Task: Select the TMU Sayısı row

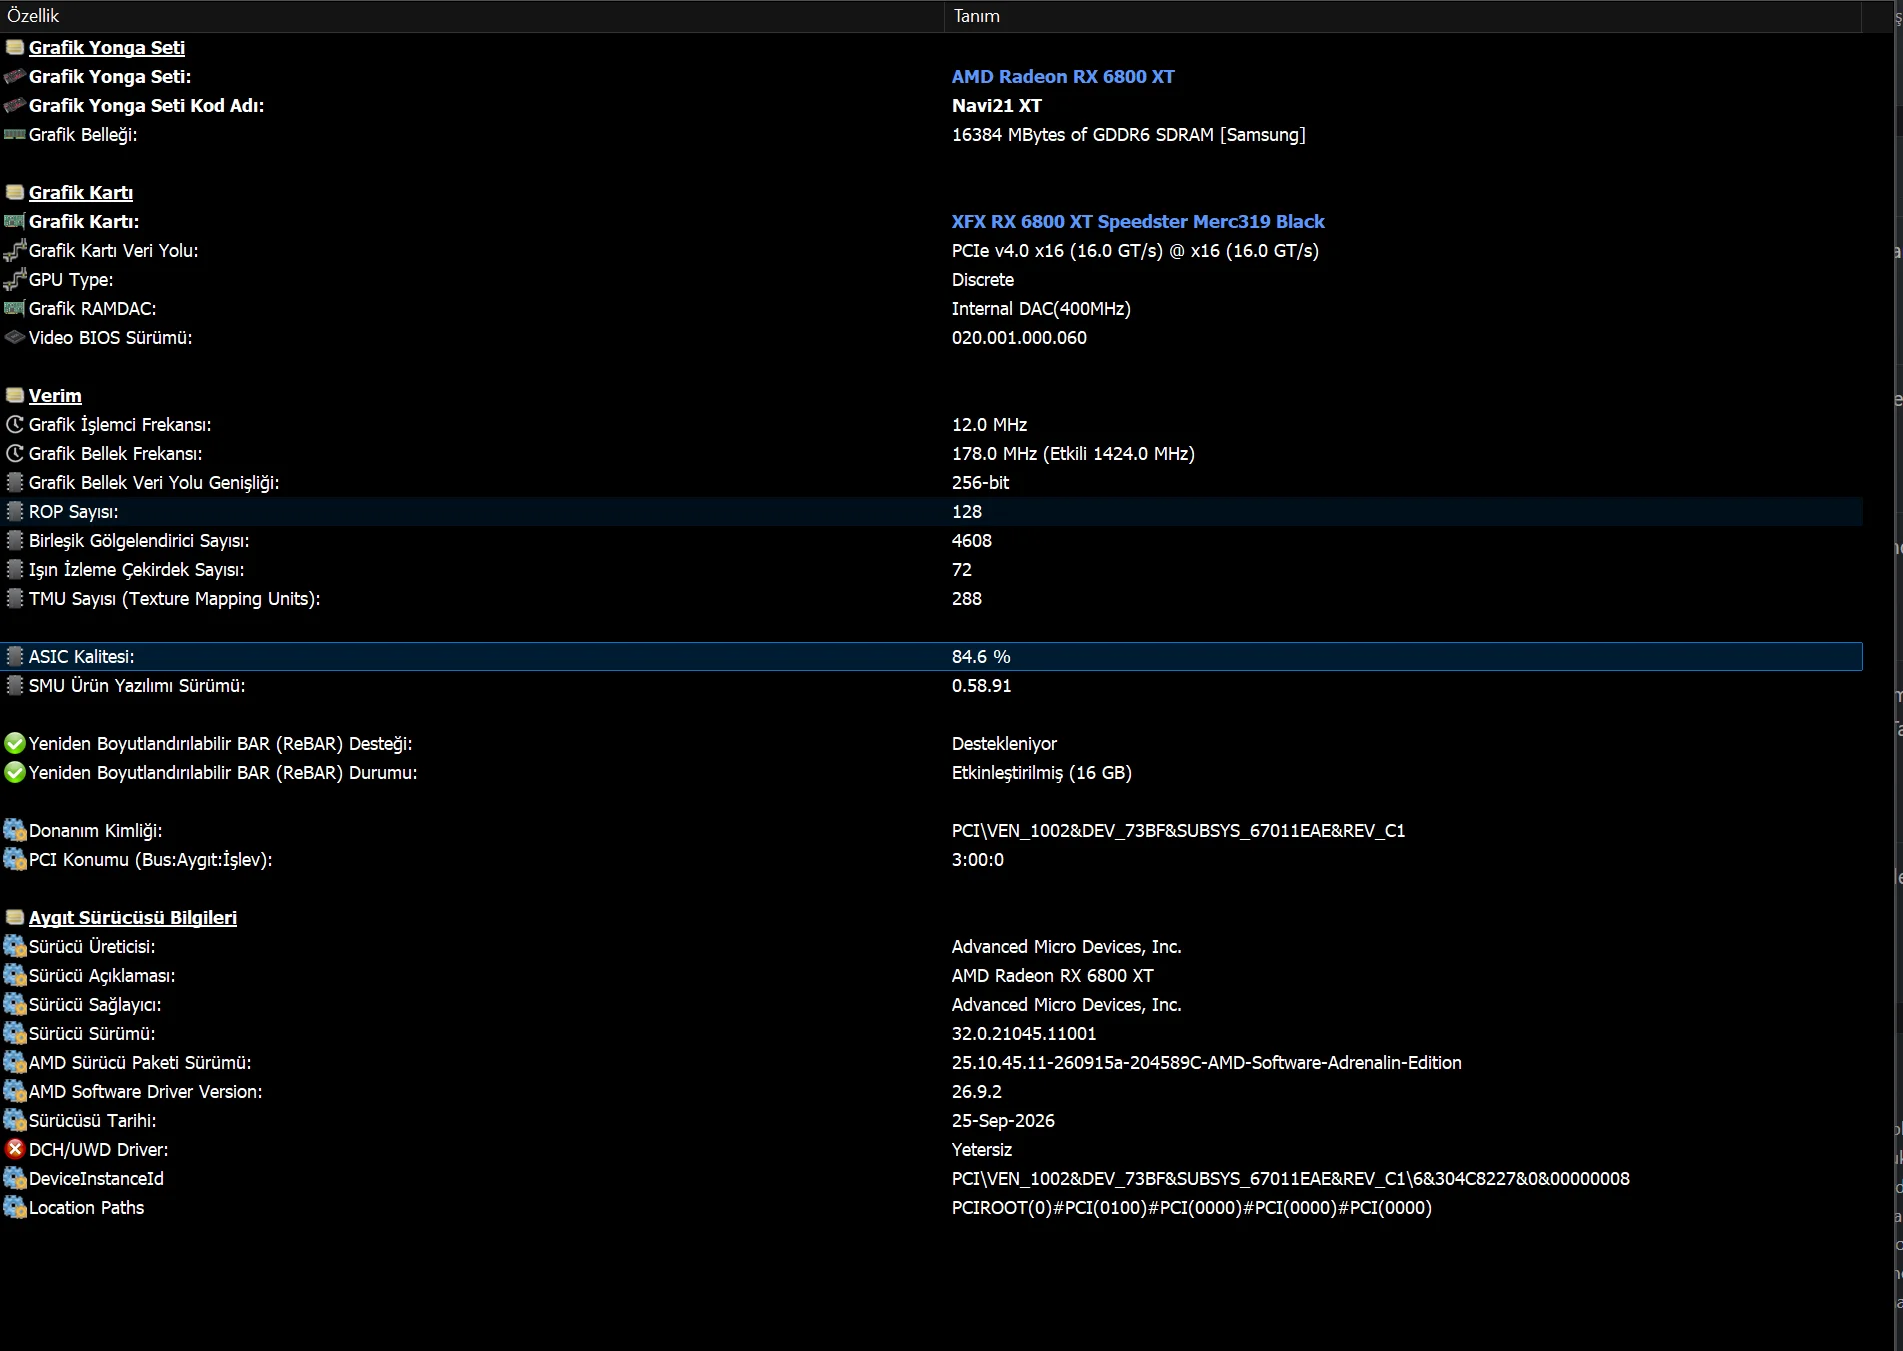Action: coord(931,598)
